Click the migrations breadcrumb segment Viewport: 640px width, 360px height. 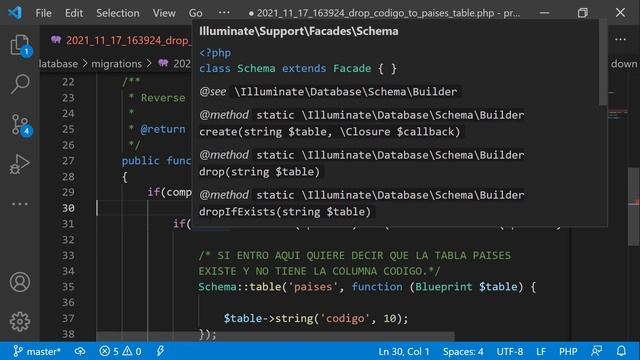[116, 64]
